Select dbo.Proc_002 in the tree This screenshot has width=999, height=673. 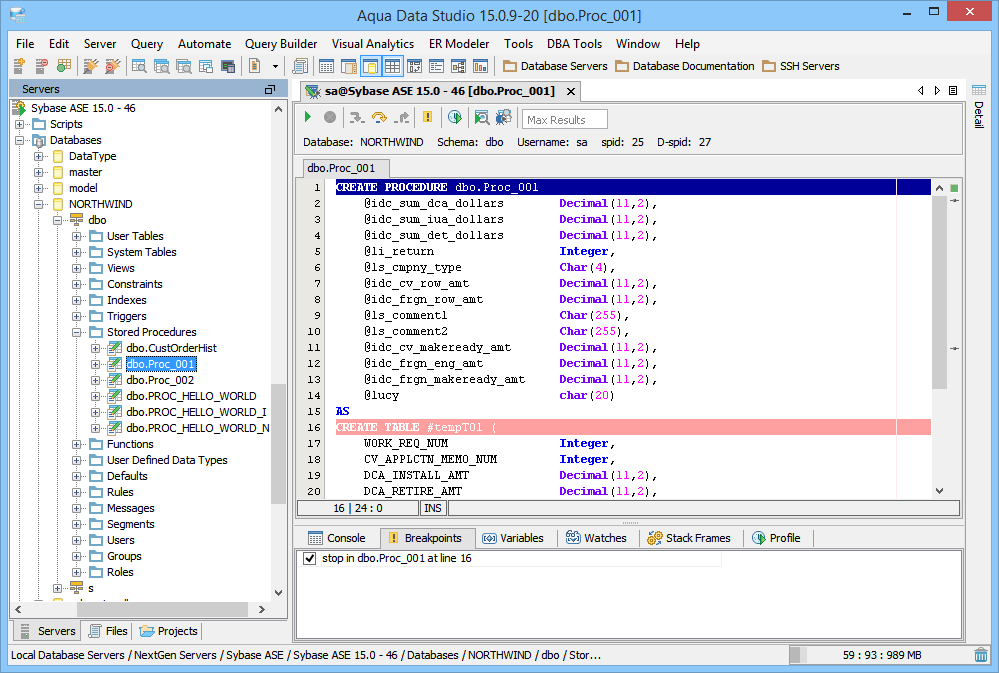[x=160, y=380]
